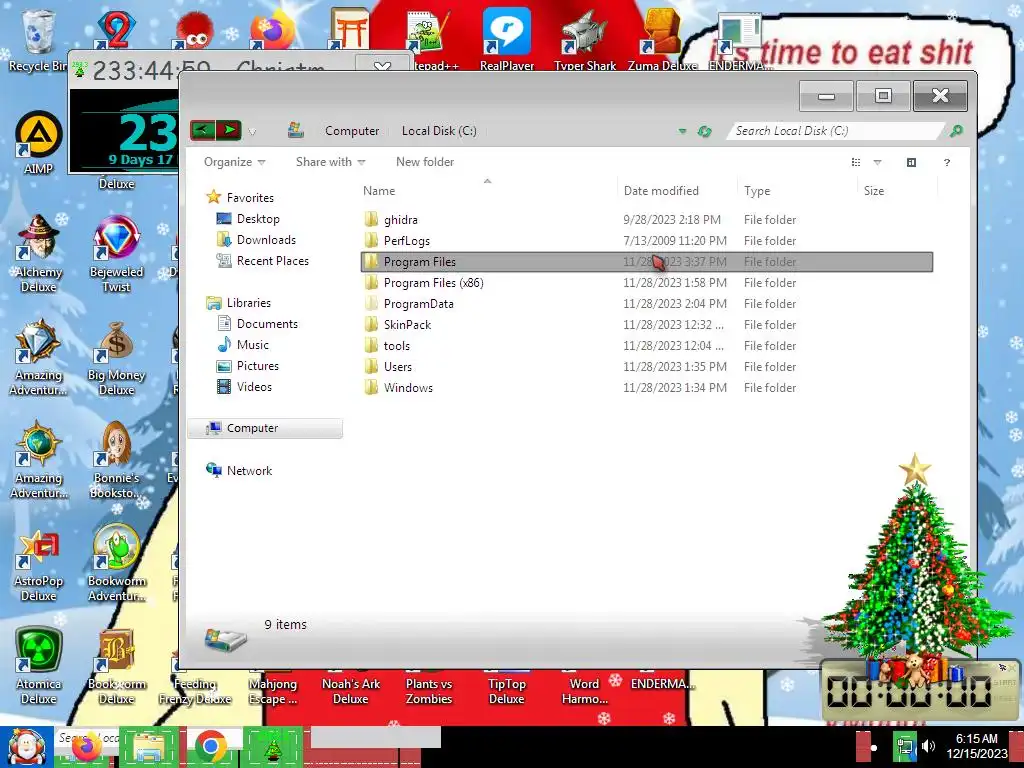Open the address bar history dropdown
This screenshot has height=768, width=1024.
pyautogui.click(x=682, y=131)
